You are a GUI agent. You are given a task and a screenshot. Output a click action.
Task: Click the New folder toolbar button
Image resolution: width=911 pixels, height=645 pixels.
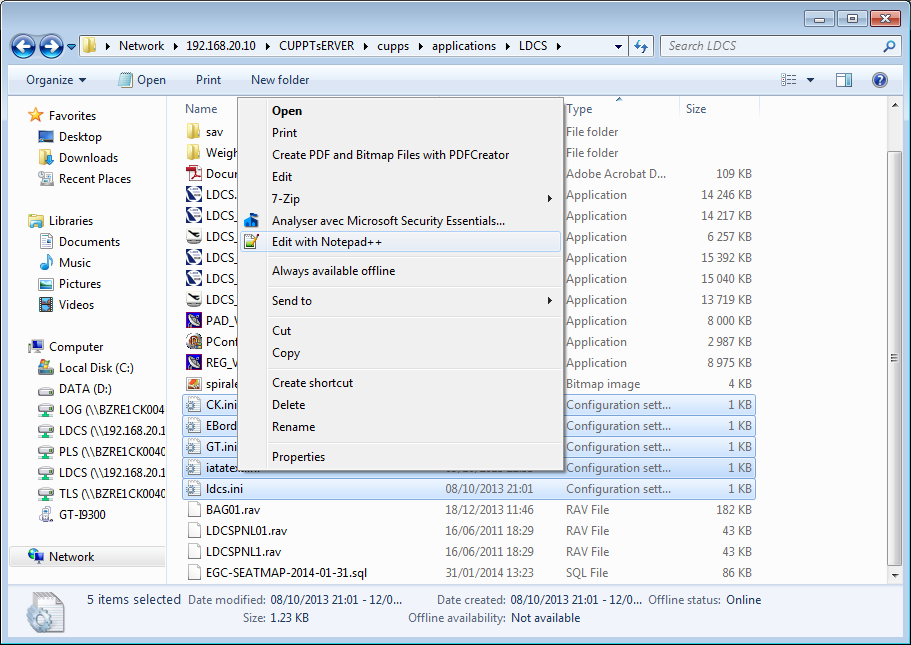click(280, 80)
